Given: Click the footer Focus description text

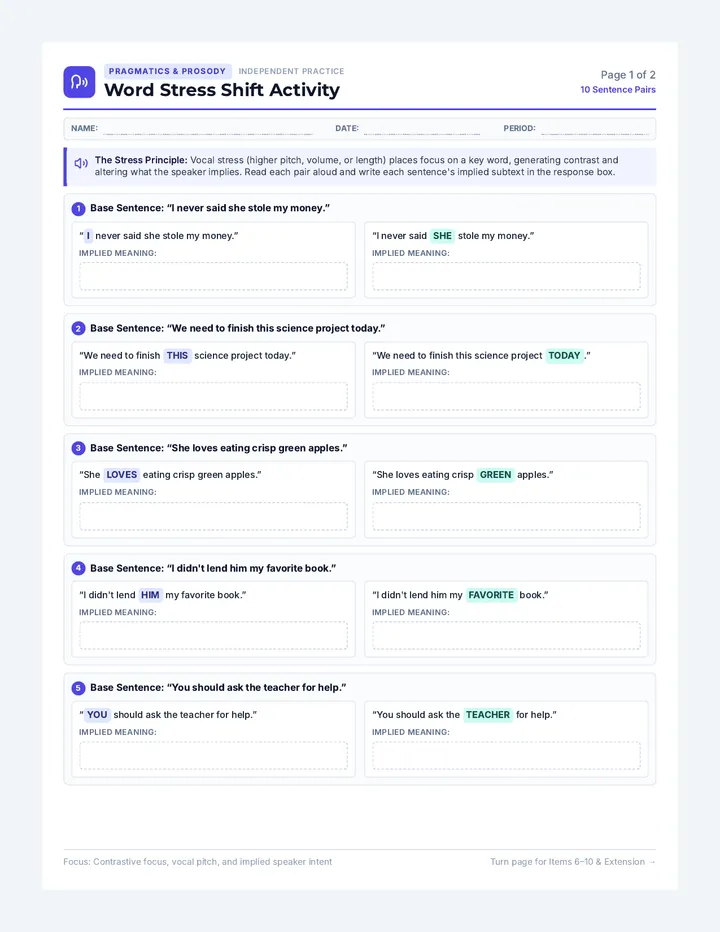Looking at the screenshot, I should (x=197, y=862).
